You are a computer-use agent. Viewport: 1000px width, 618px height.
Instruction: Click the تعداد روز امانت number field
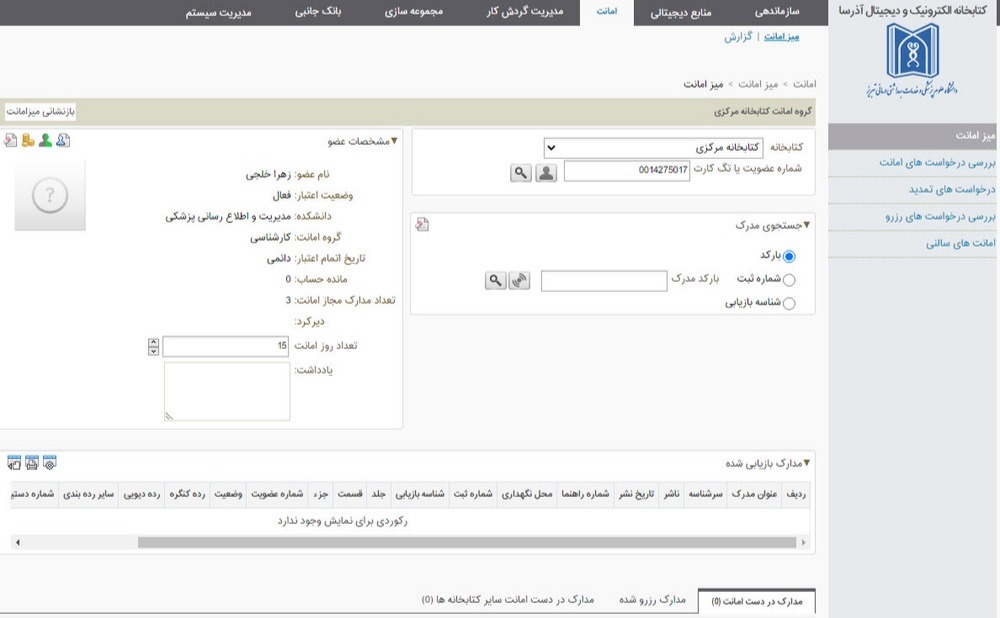tap(226, 346)
